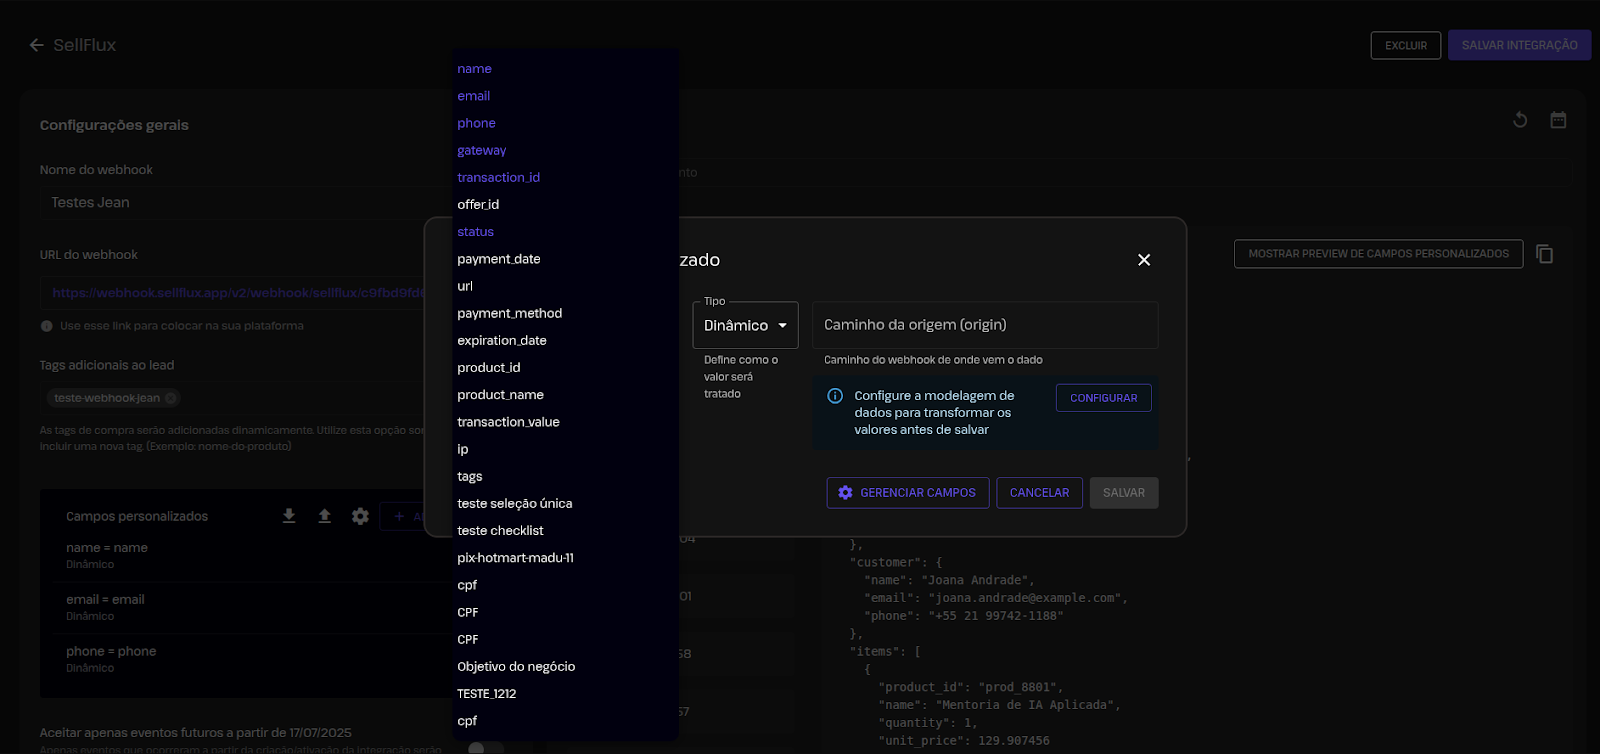Viewport: 1600px width, 754px height.
Task: Focus the Caminho da origem input field
Action: pos(985,325)
